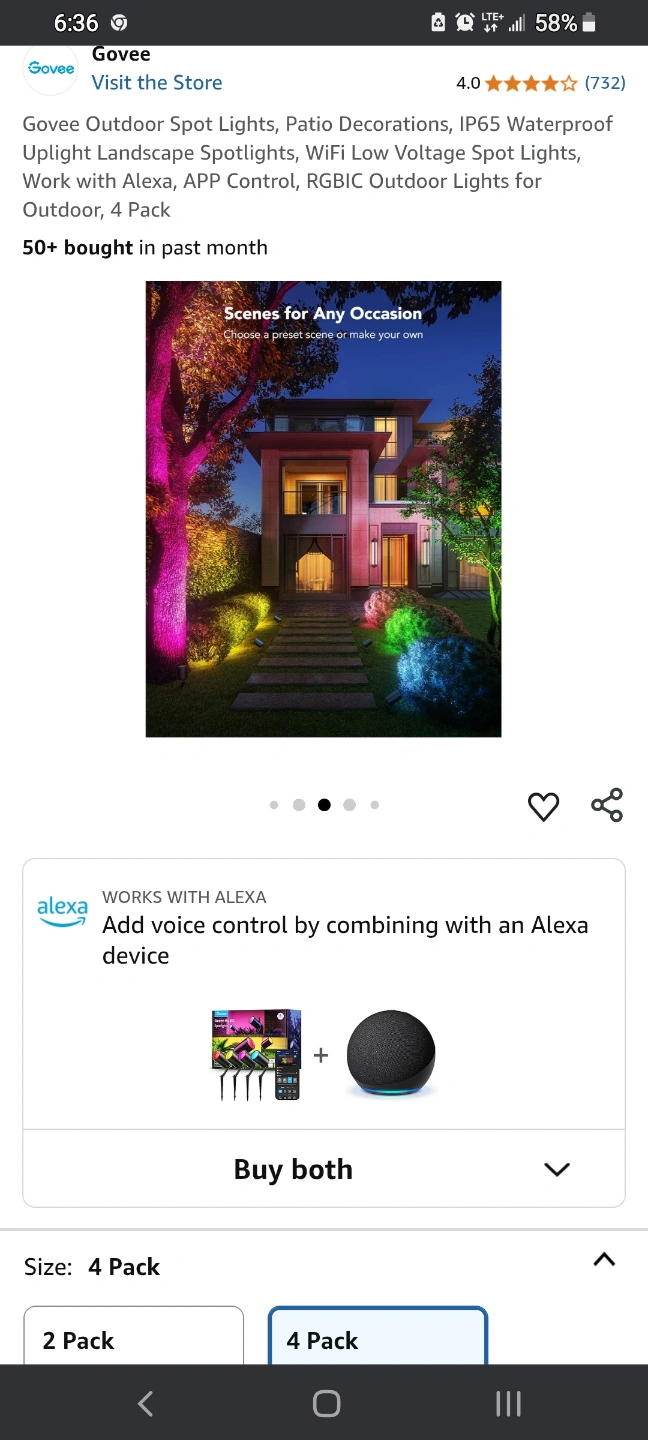Tap the Govee spotlights bundle thumbnail
Viewport: 648px width, 1440px height.
(x=256, y=1055)
